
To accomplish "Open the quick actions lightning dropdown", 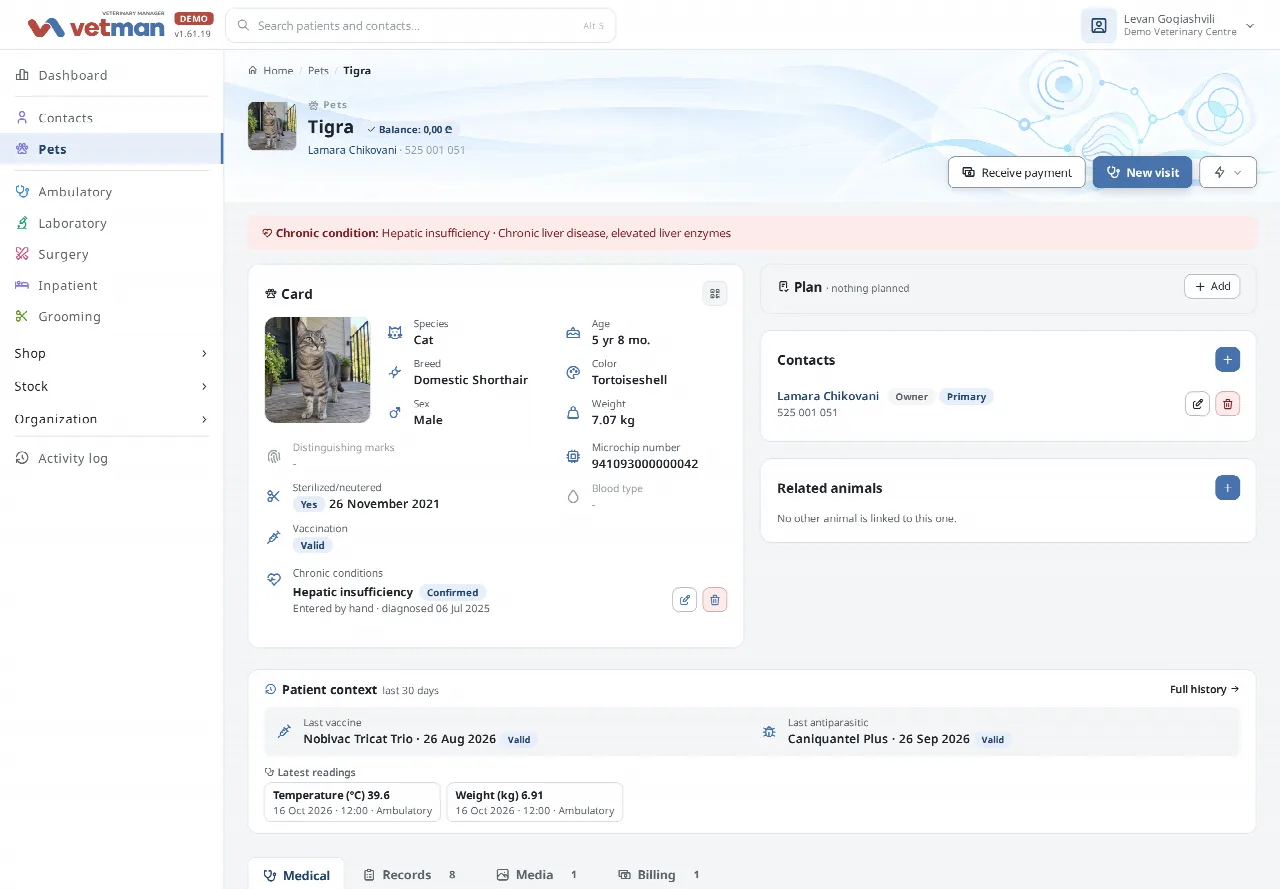I will tap(1228, 172).
